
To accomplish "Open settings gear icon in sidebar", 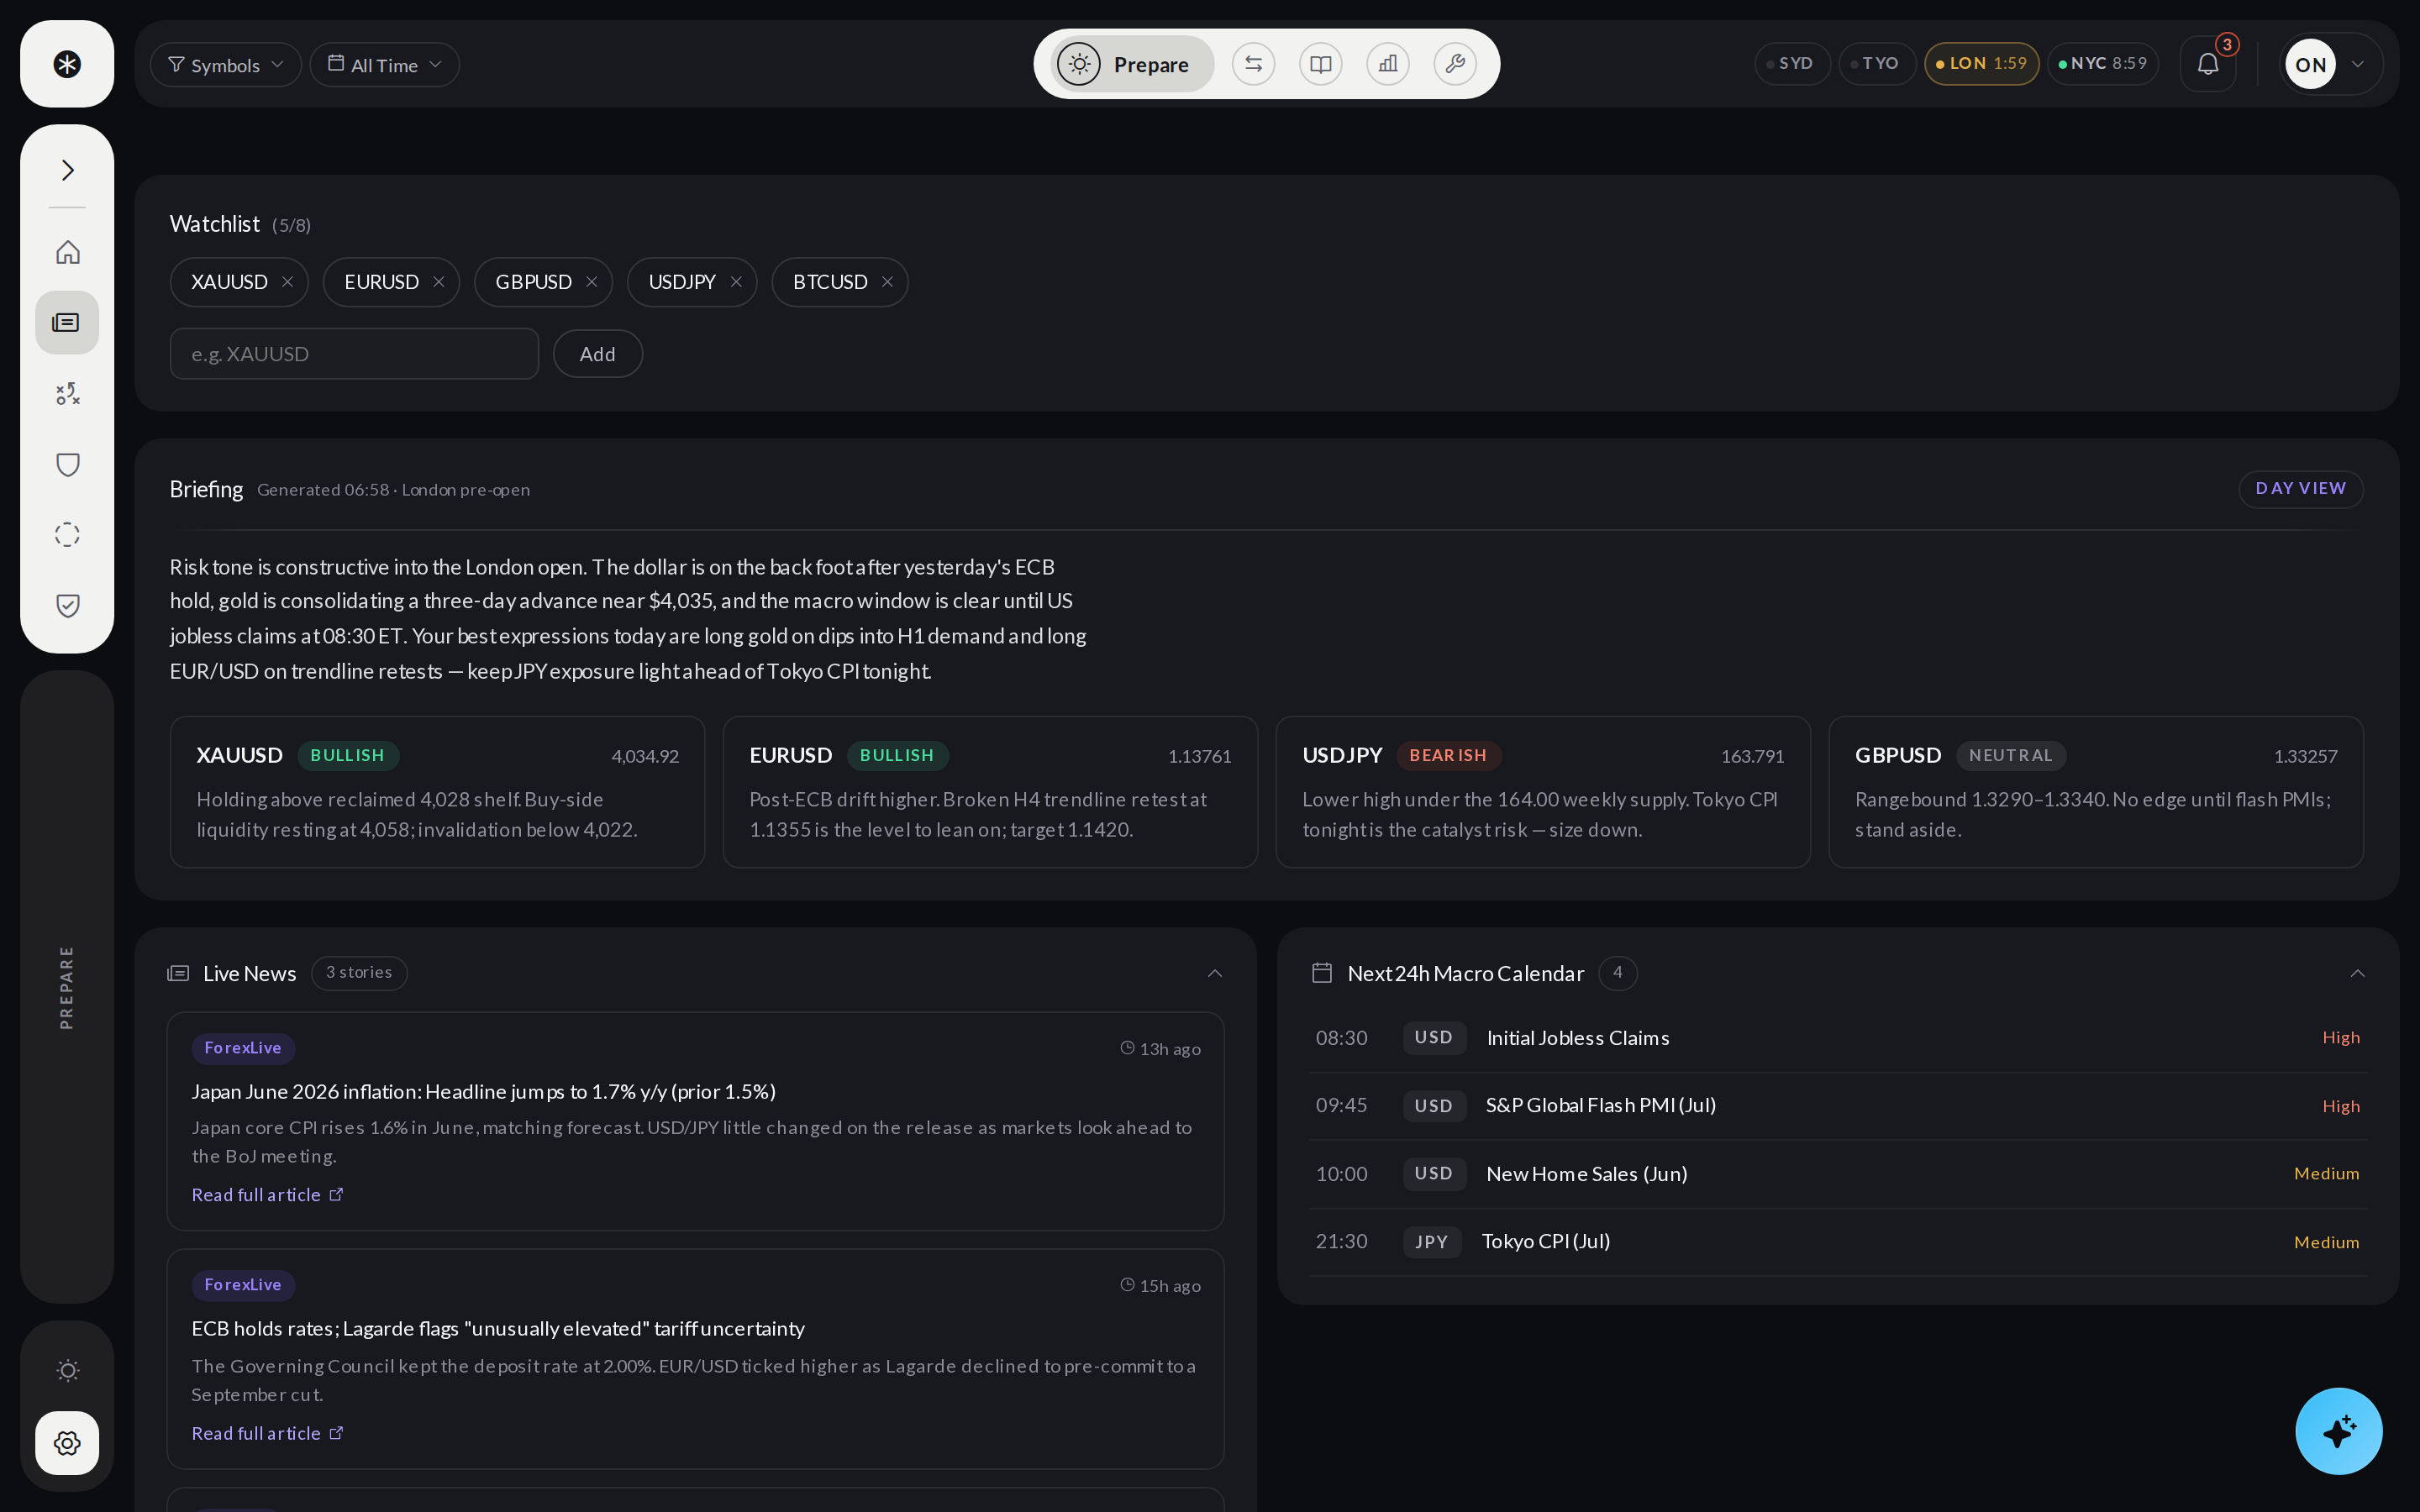I will coord(67,1442).
